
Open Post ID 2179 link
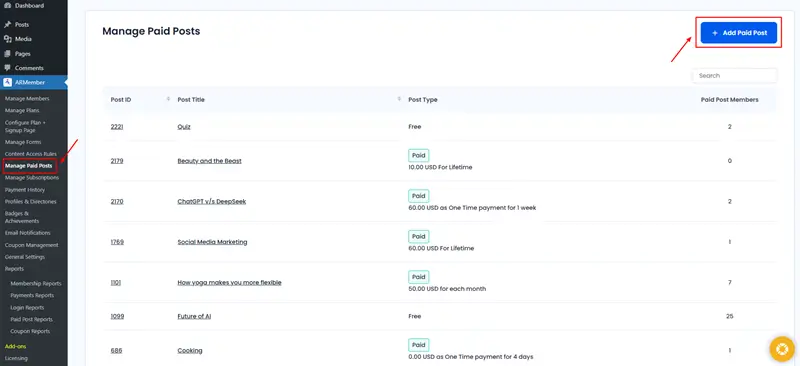[x=117, y=161]
